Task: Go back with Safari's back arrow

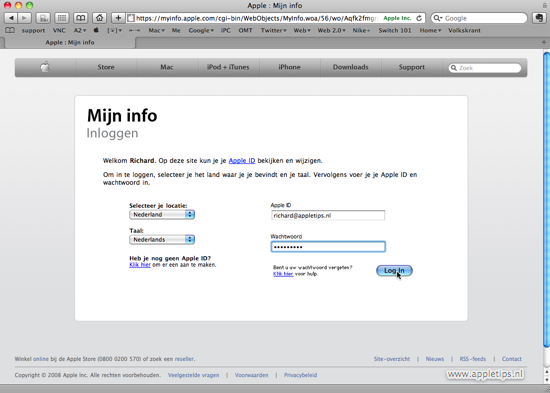Action: click(11, 18)
